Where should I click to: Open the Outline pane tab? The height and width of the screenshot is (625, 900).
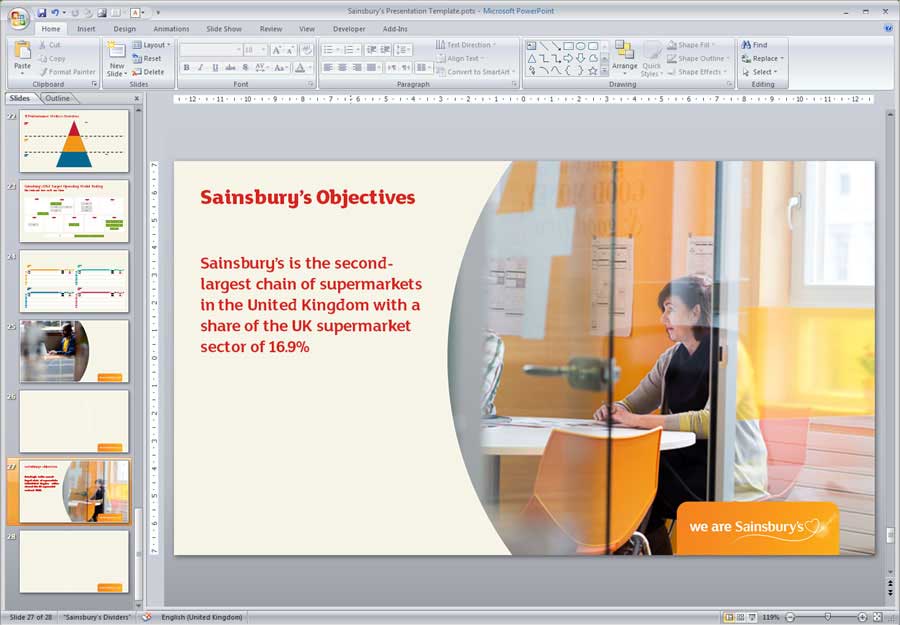point(58,98)
